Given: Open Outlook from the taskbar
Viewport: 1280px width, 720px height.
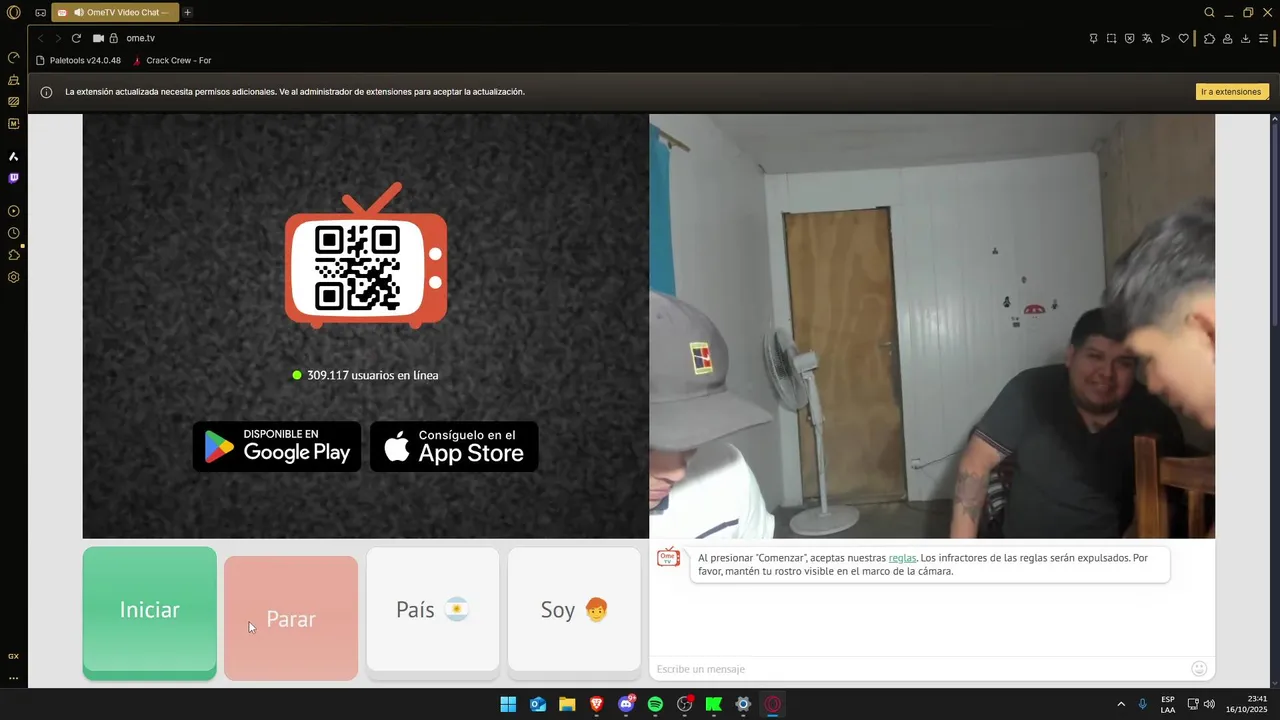Looking at the screenshot, I should [538, 704].
